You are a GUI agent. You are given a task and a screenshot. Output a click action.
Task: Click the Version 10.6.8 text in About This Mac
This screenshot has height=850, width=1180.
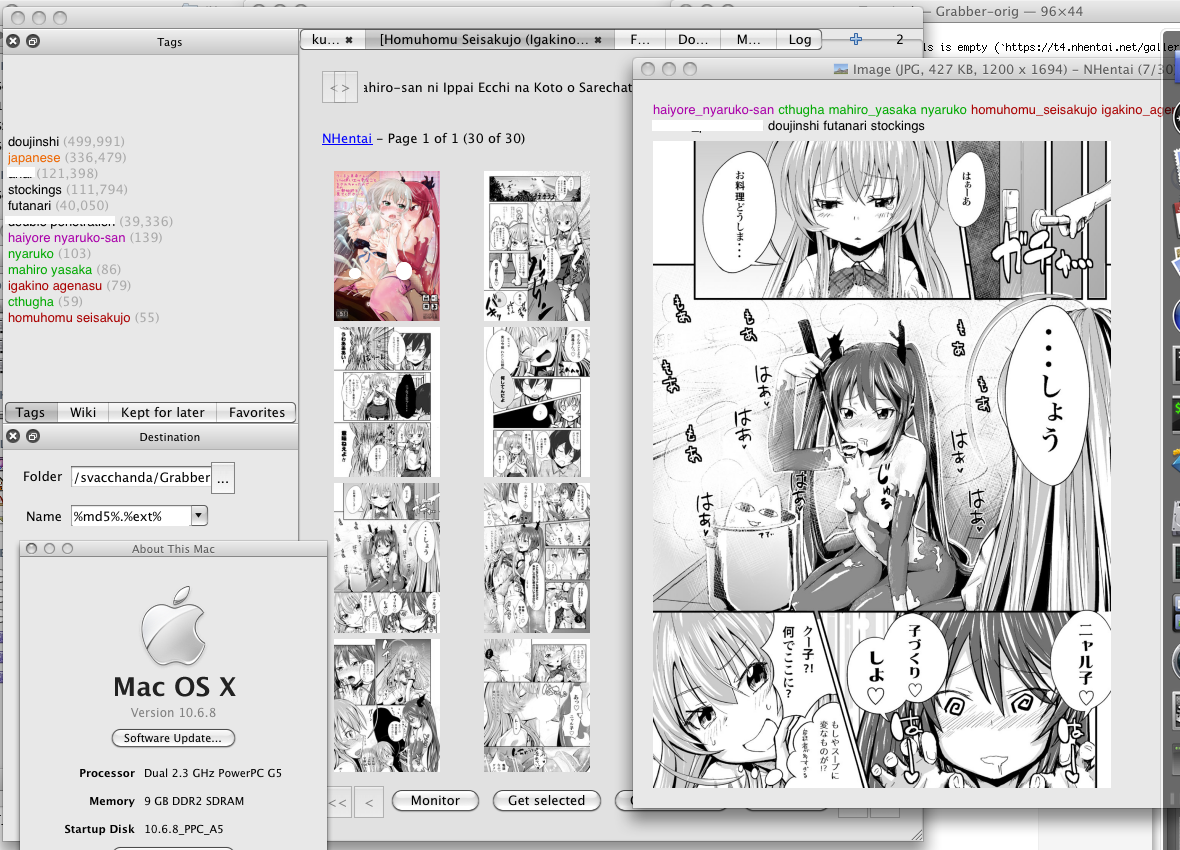[173, 712]
